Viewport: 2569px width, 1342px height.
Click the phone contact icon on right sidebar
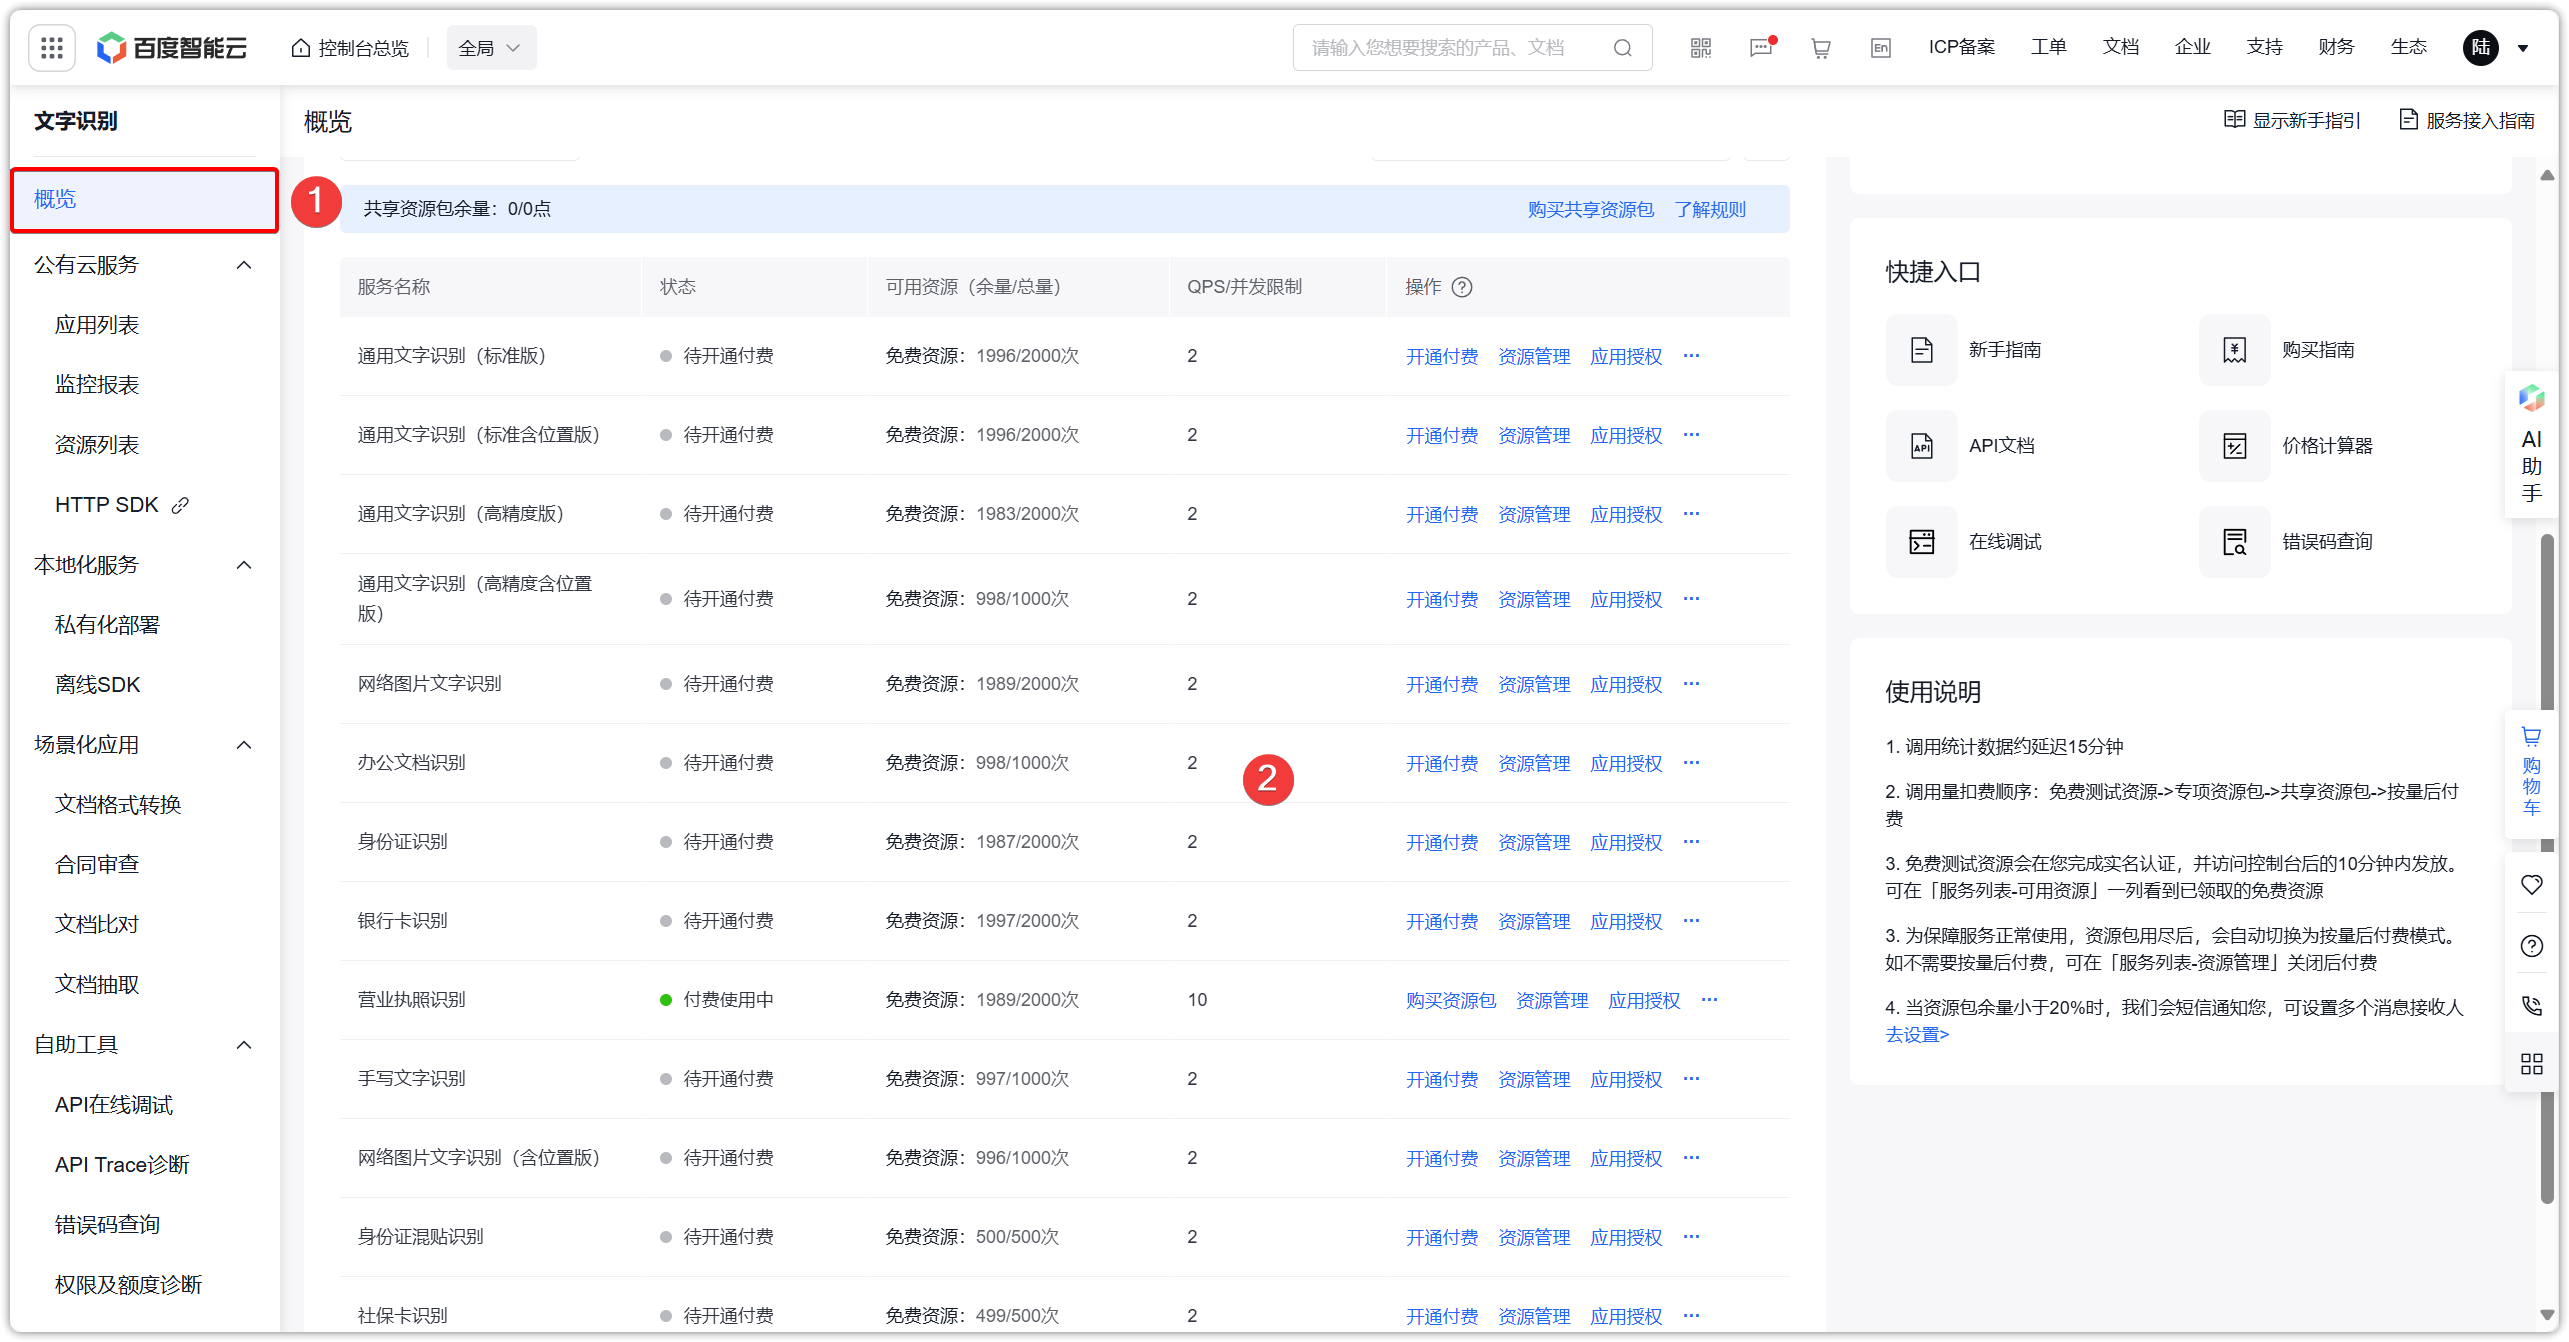coord(2531,1005)
